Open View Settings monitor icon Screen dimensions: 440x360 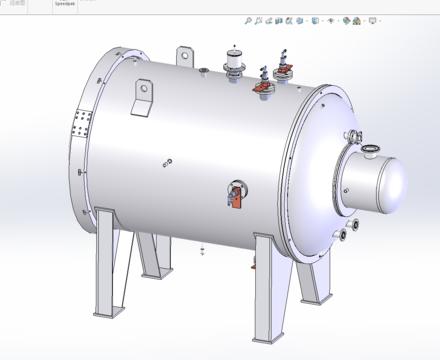coord(372,21)
